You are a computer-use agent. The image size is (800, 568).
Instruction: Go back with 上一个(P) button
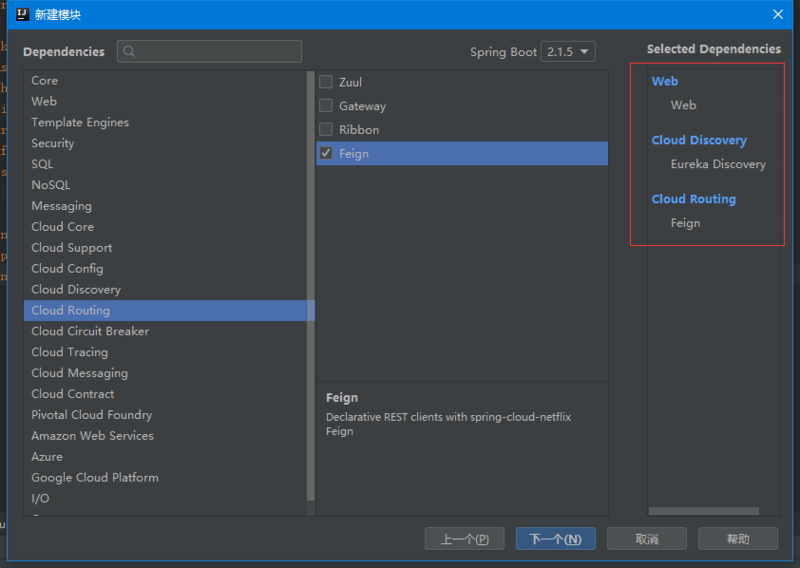[464, 539]
